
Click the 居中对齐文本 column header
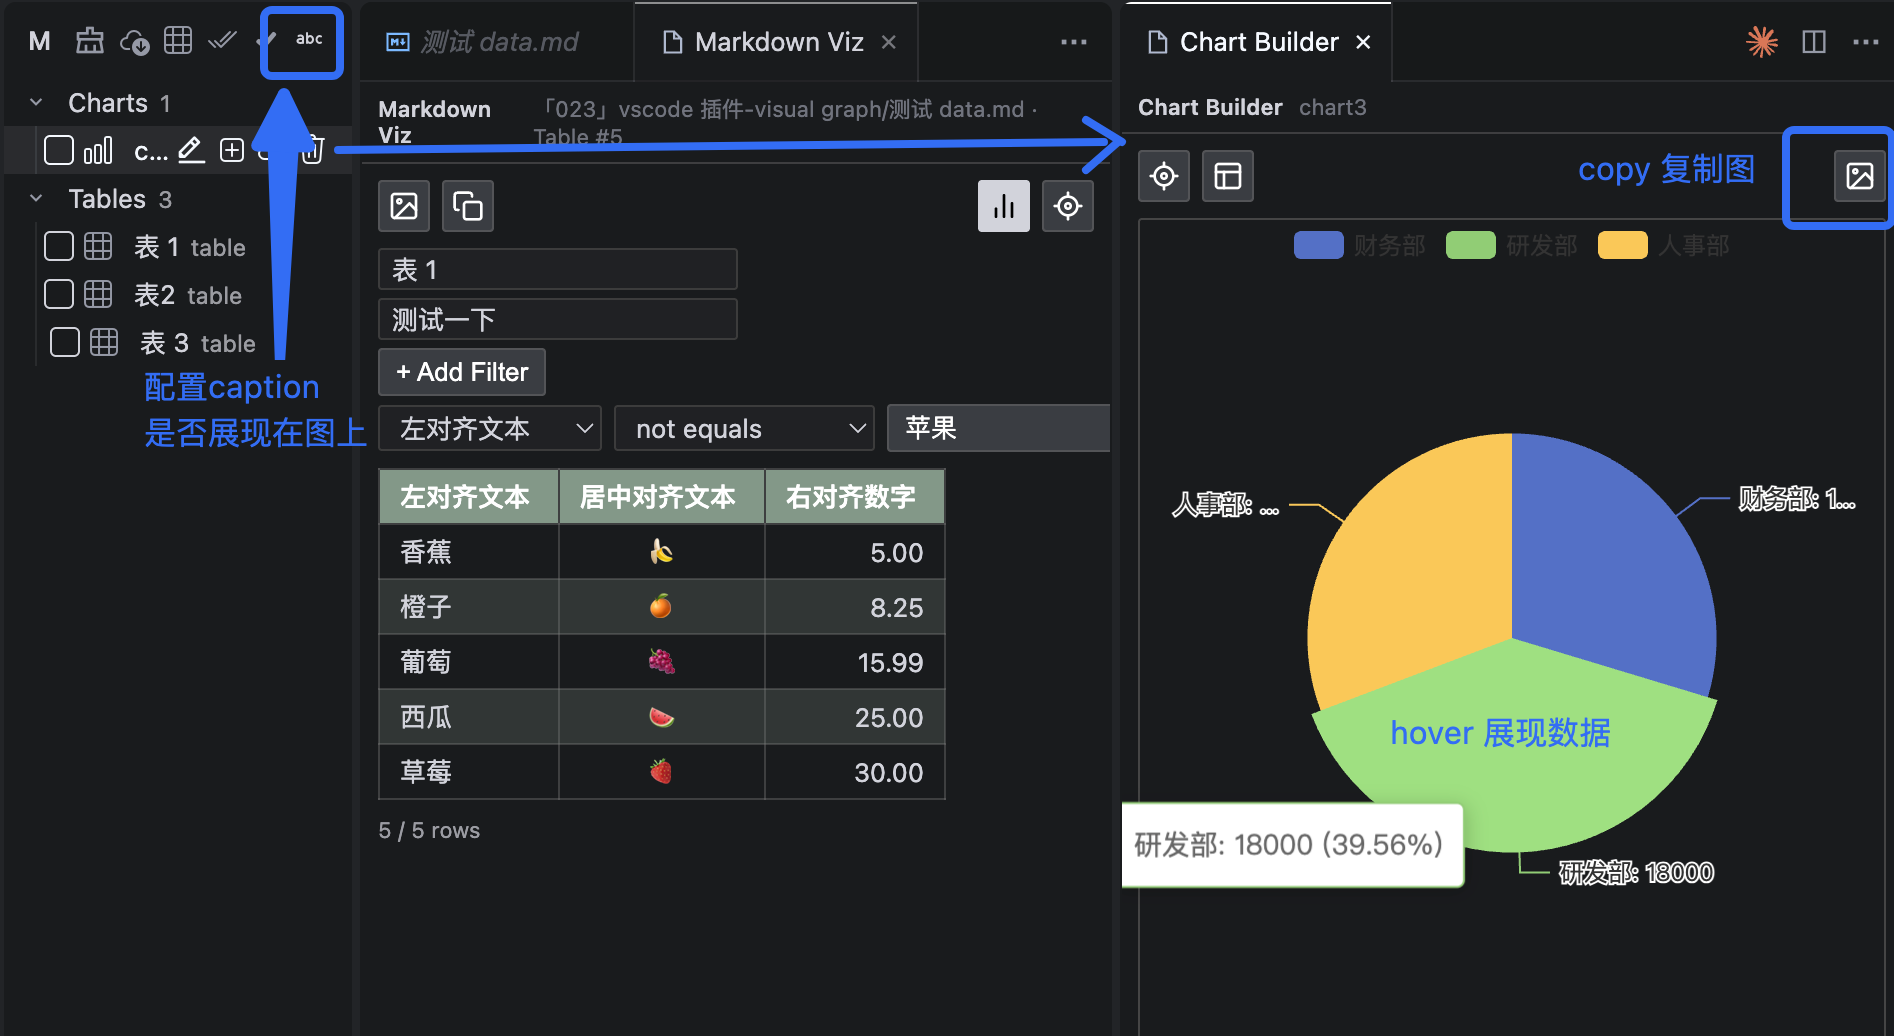coord(662,496)
